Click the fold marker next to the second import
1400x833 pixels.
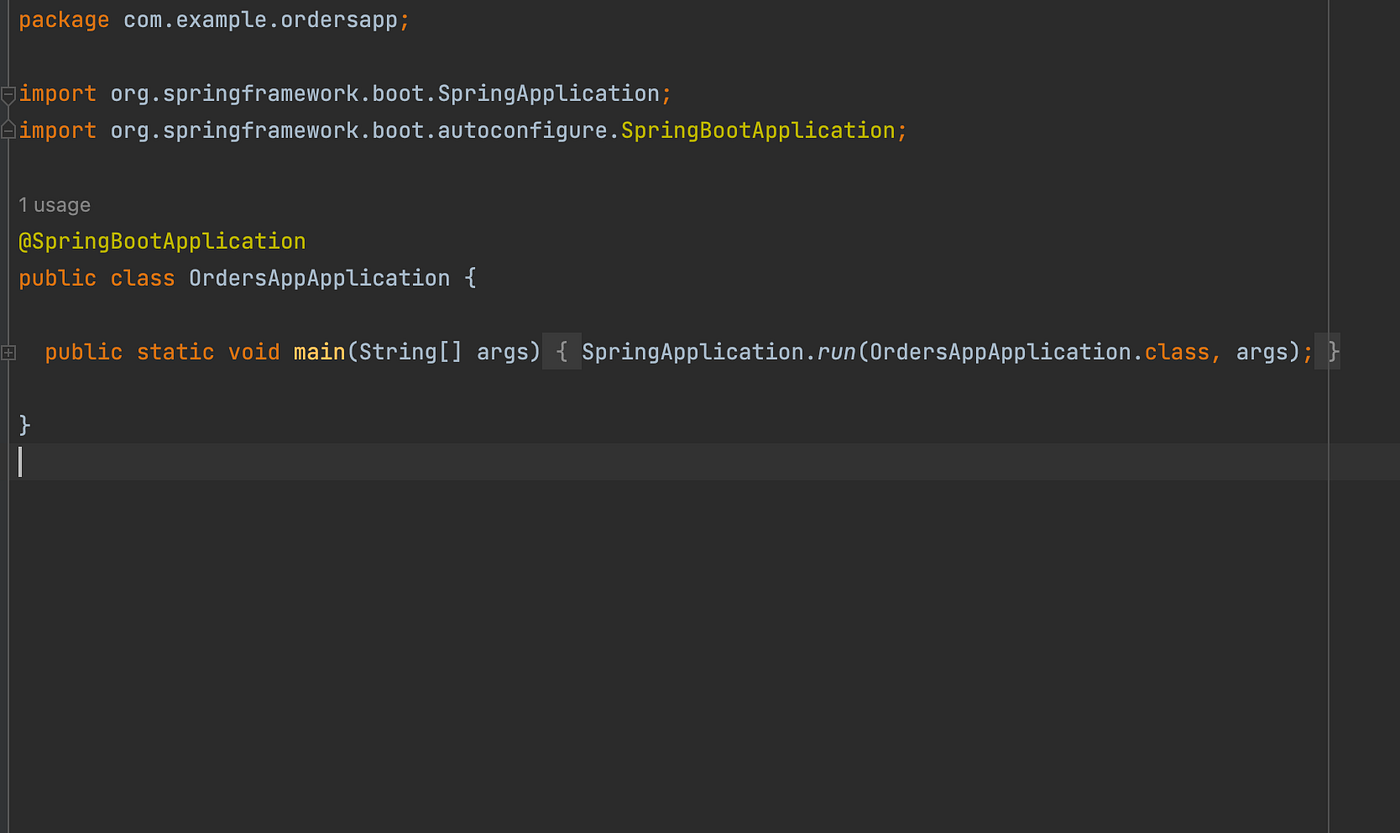point(7,129)
